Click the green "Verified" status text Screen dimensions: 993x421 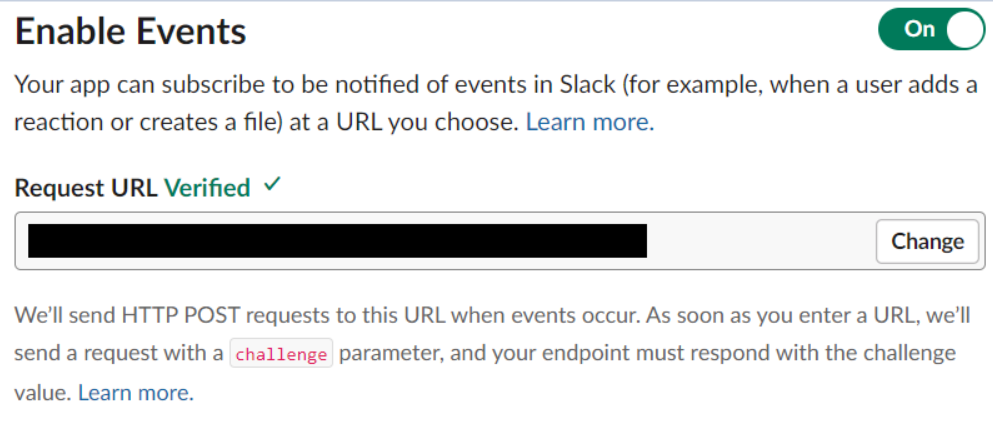[207, 188]
